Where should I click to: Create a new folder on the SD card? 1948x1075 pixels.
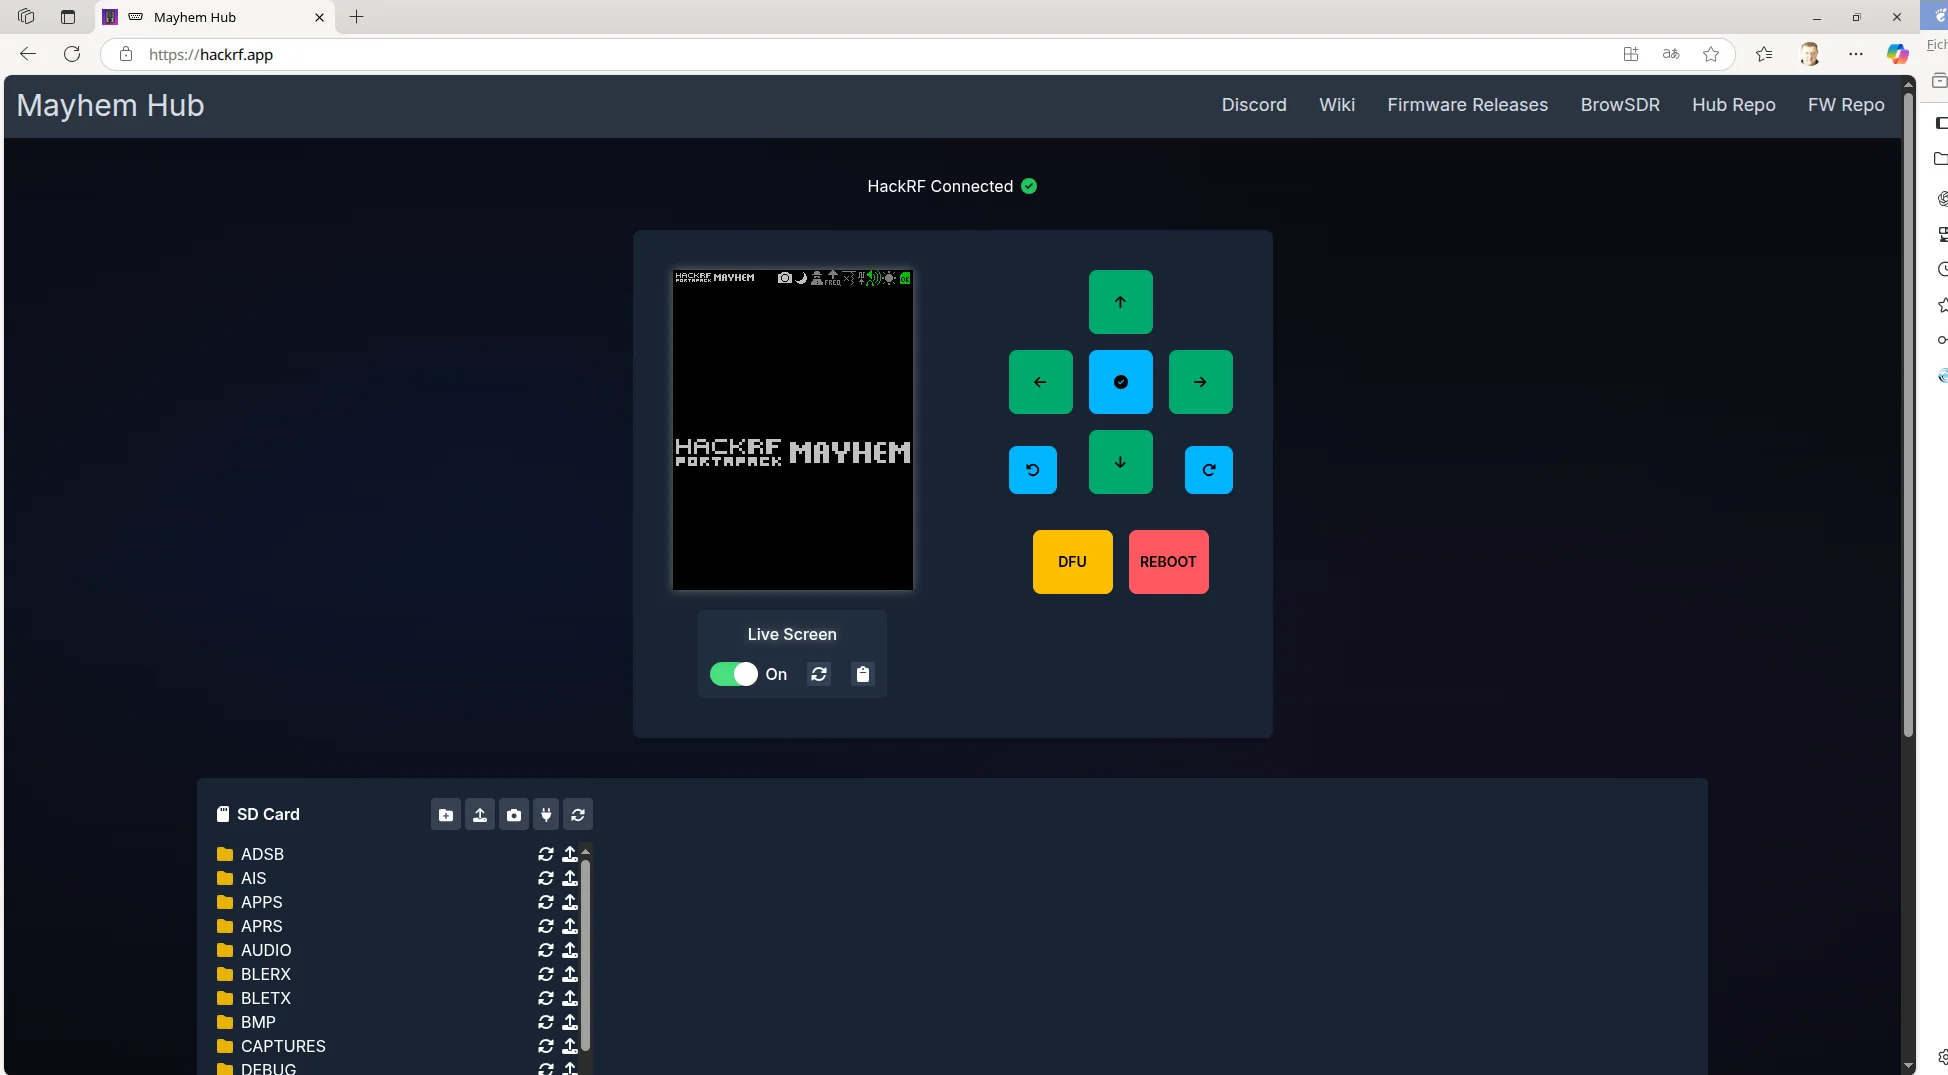tap(446, 815)
